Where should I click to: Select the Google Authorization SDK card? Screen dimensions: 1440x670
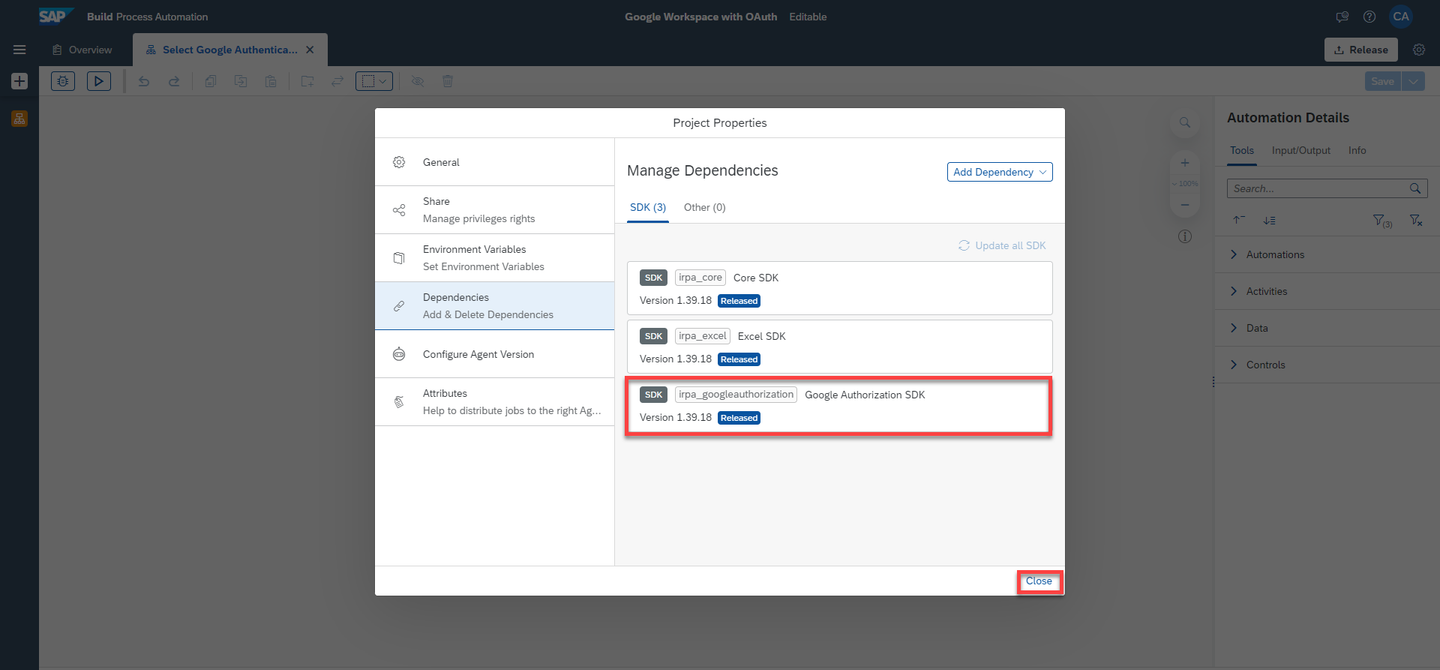[840, 406]
